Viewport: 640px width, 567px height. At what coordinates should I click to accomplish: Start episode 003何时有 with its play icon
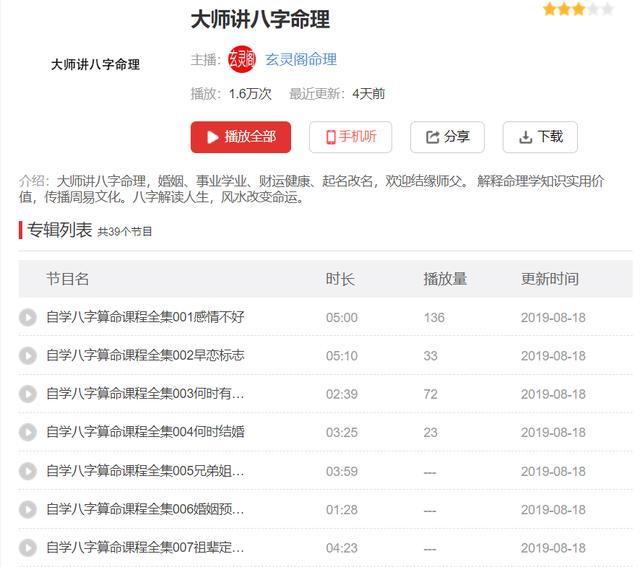(x=28, y=394)
